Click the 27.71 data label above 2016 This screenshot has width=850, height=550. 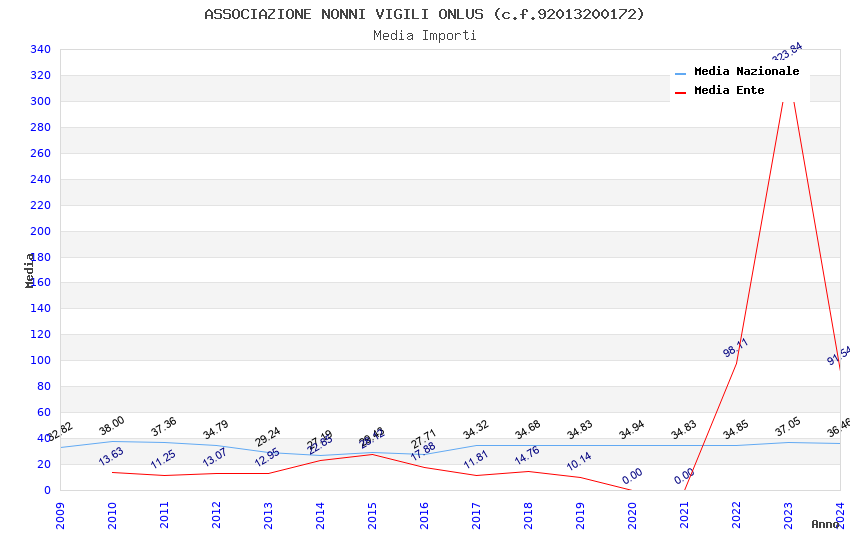tap(423, 439)
